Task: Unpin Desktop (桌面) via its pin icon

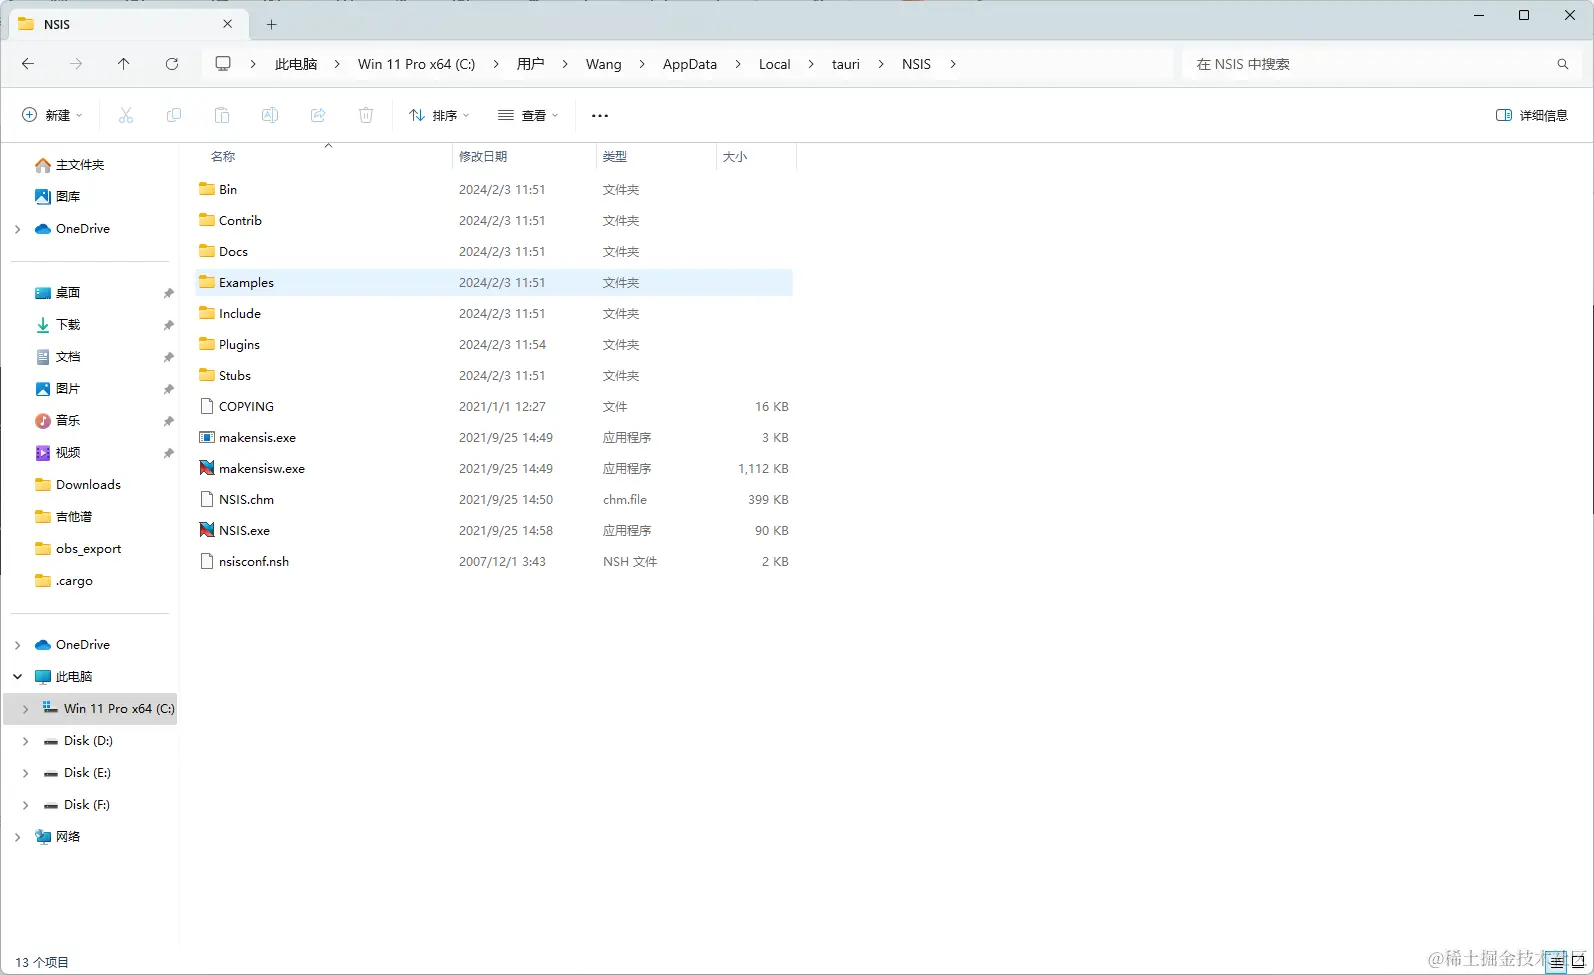Action: [x=168, y=293]
